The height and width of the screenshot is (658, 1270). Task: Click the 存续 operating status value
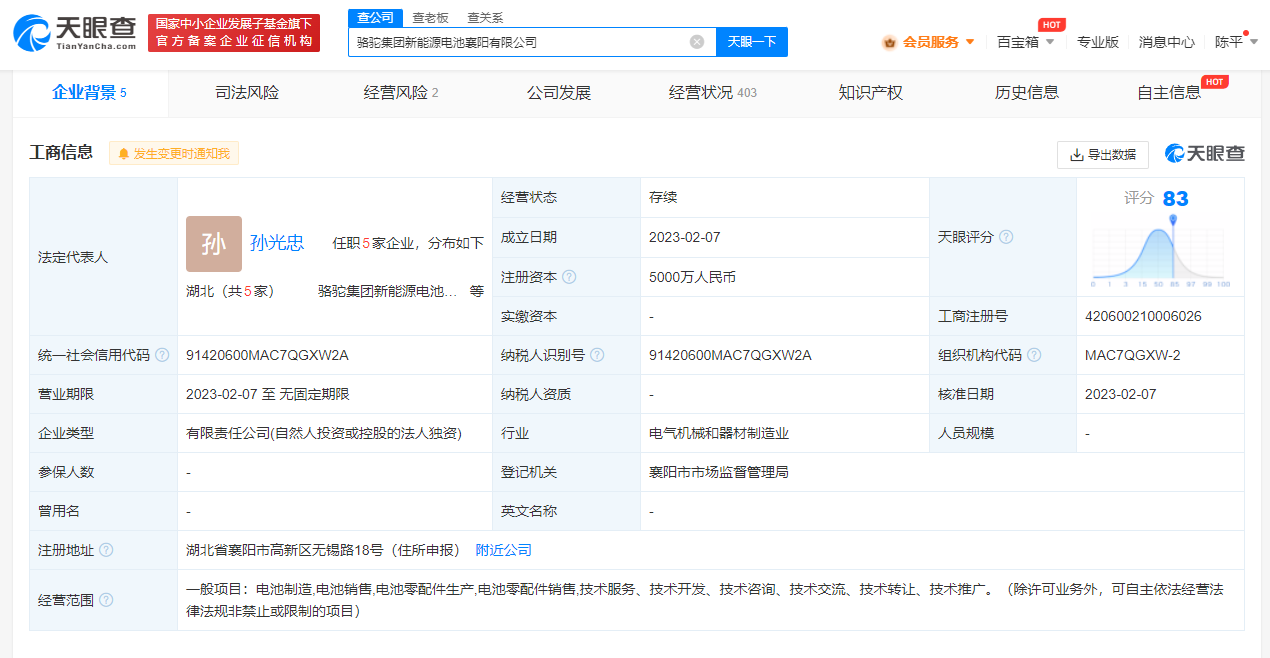(663, 198)
